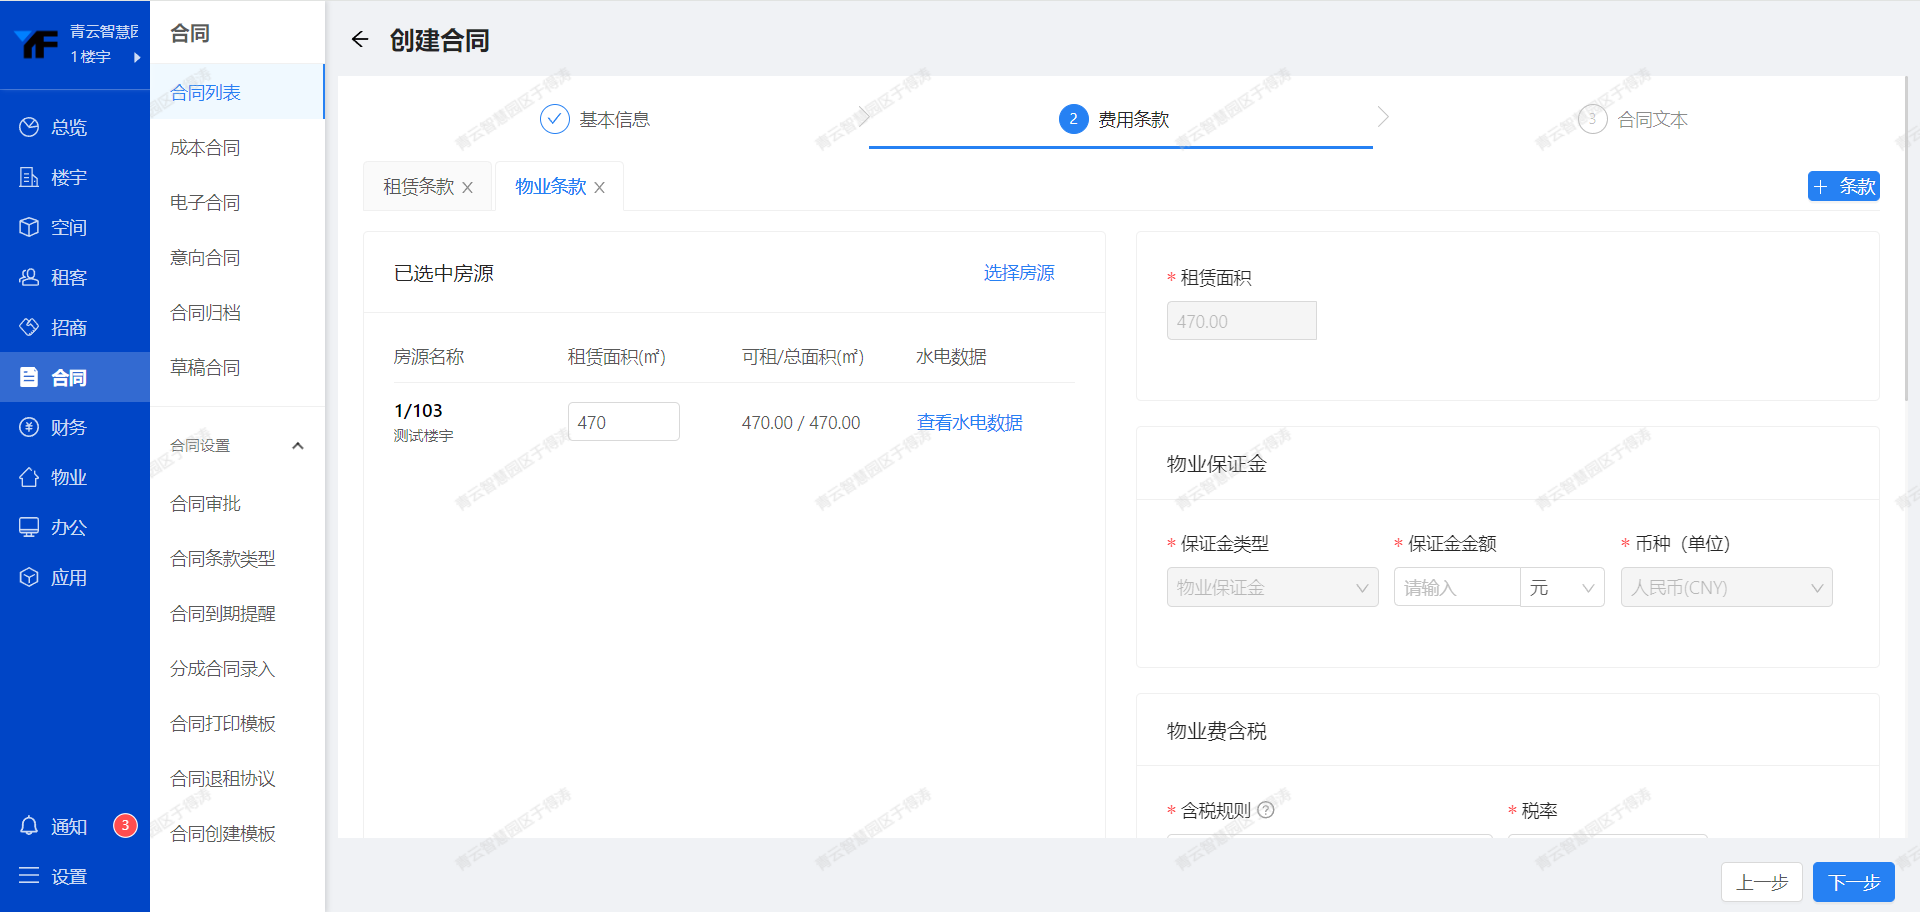
Task: Click the 选择房源 link
Action: (x=1018, y=273)
